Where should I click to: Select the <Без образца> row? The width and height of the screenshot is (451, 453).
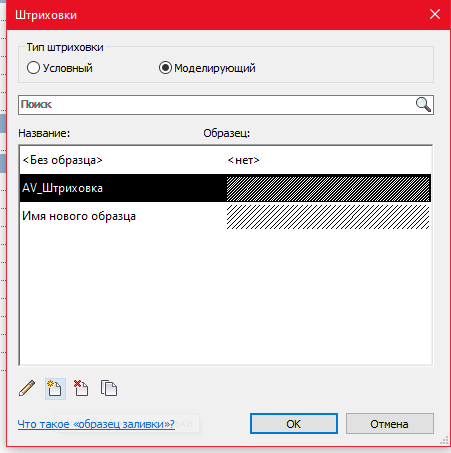(x=225, y=160)
